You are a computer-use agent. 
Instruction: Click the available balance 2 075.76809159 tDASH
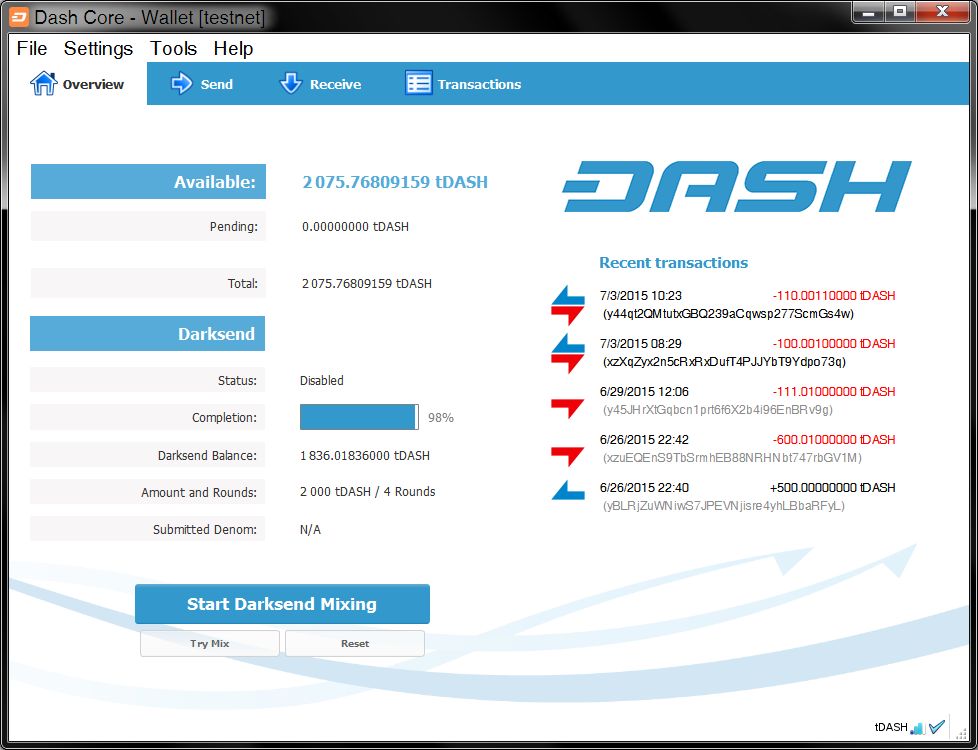tap(395, 182)
